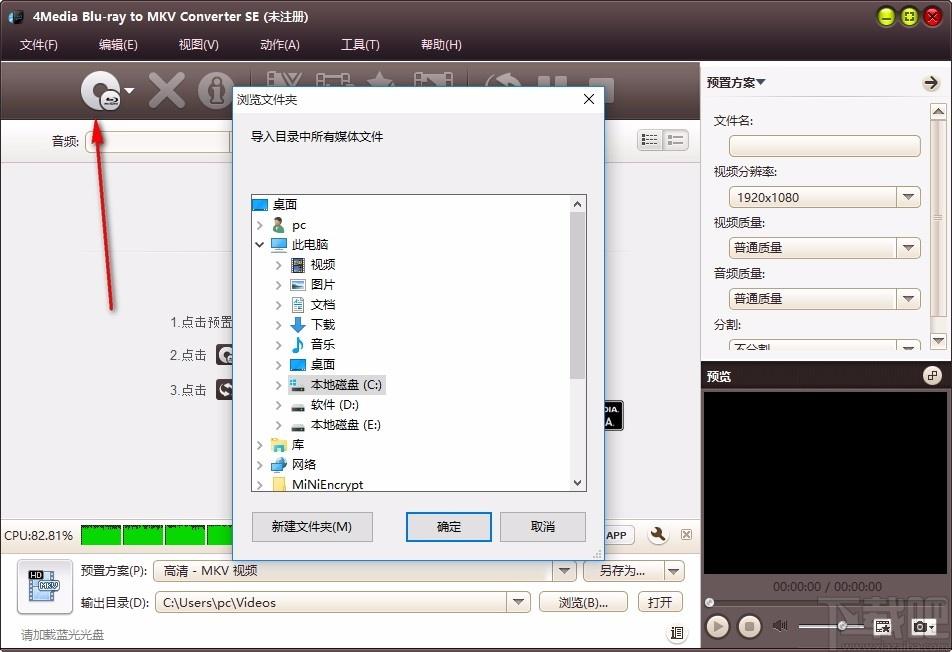
Task: Open the 工具(T) menu
Action: [x=360, y=44]
